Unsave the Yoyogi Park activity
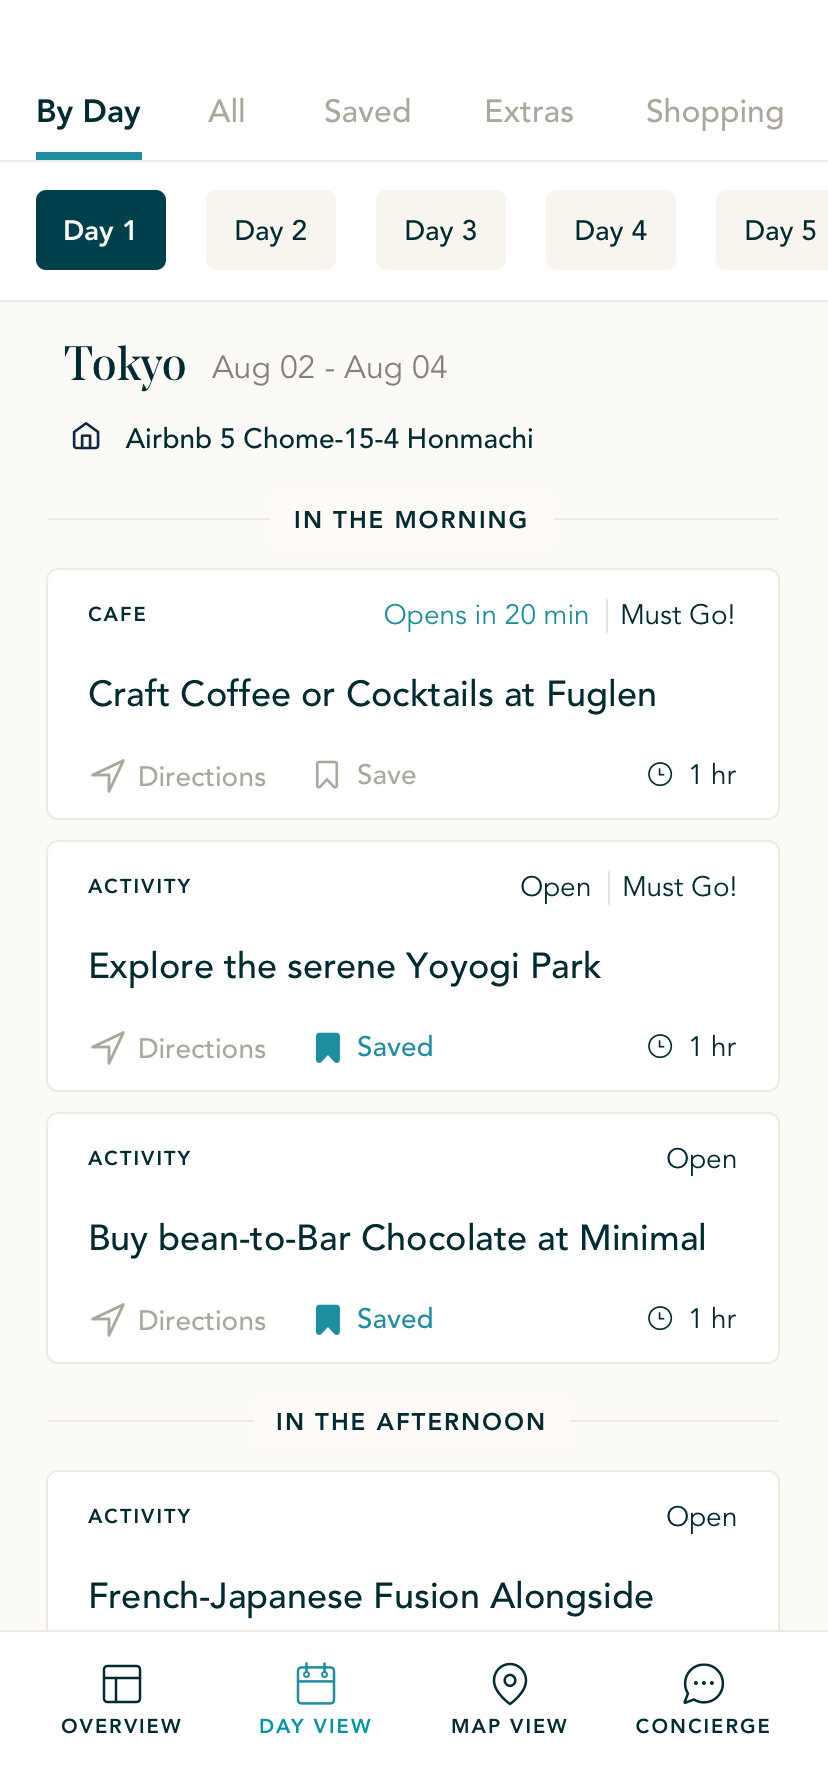The image size is (828, 1792). click(328, 1047)
